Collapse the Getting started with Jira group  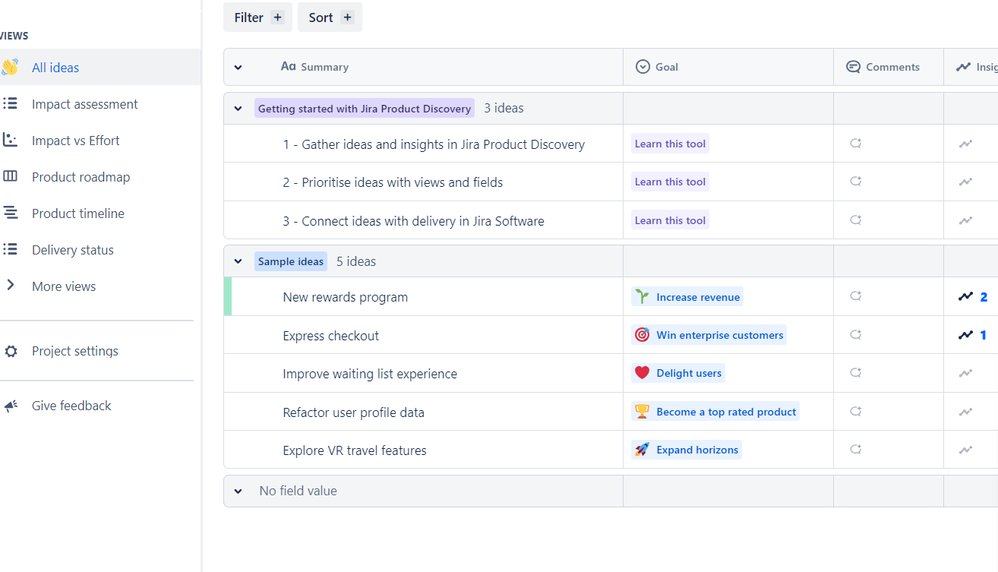click(238, 109)
